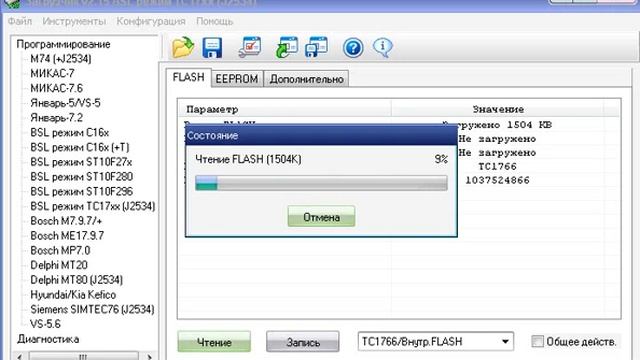Click the Чтение button

214,342
